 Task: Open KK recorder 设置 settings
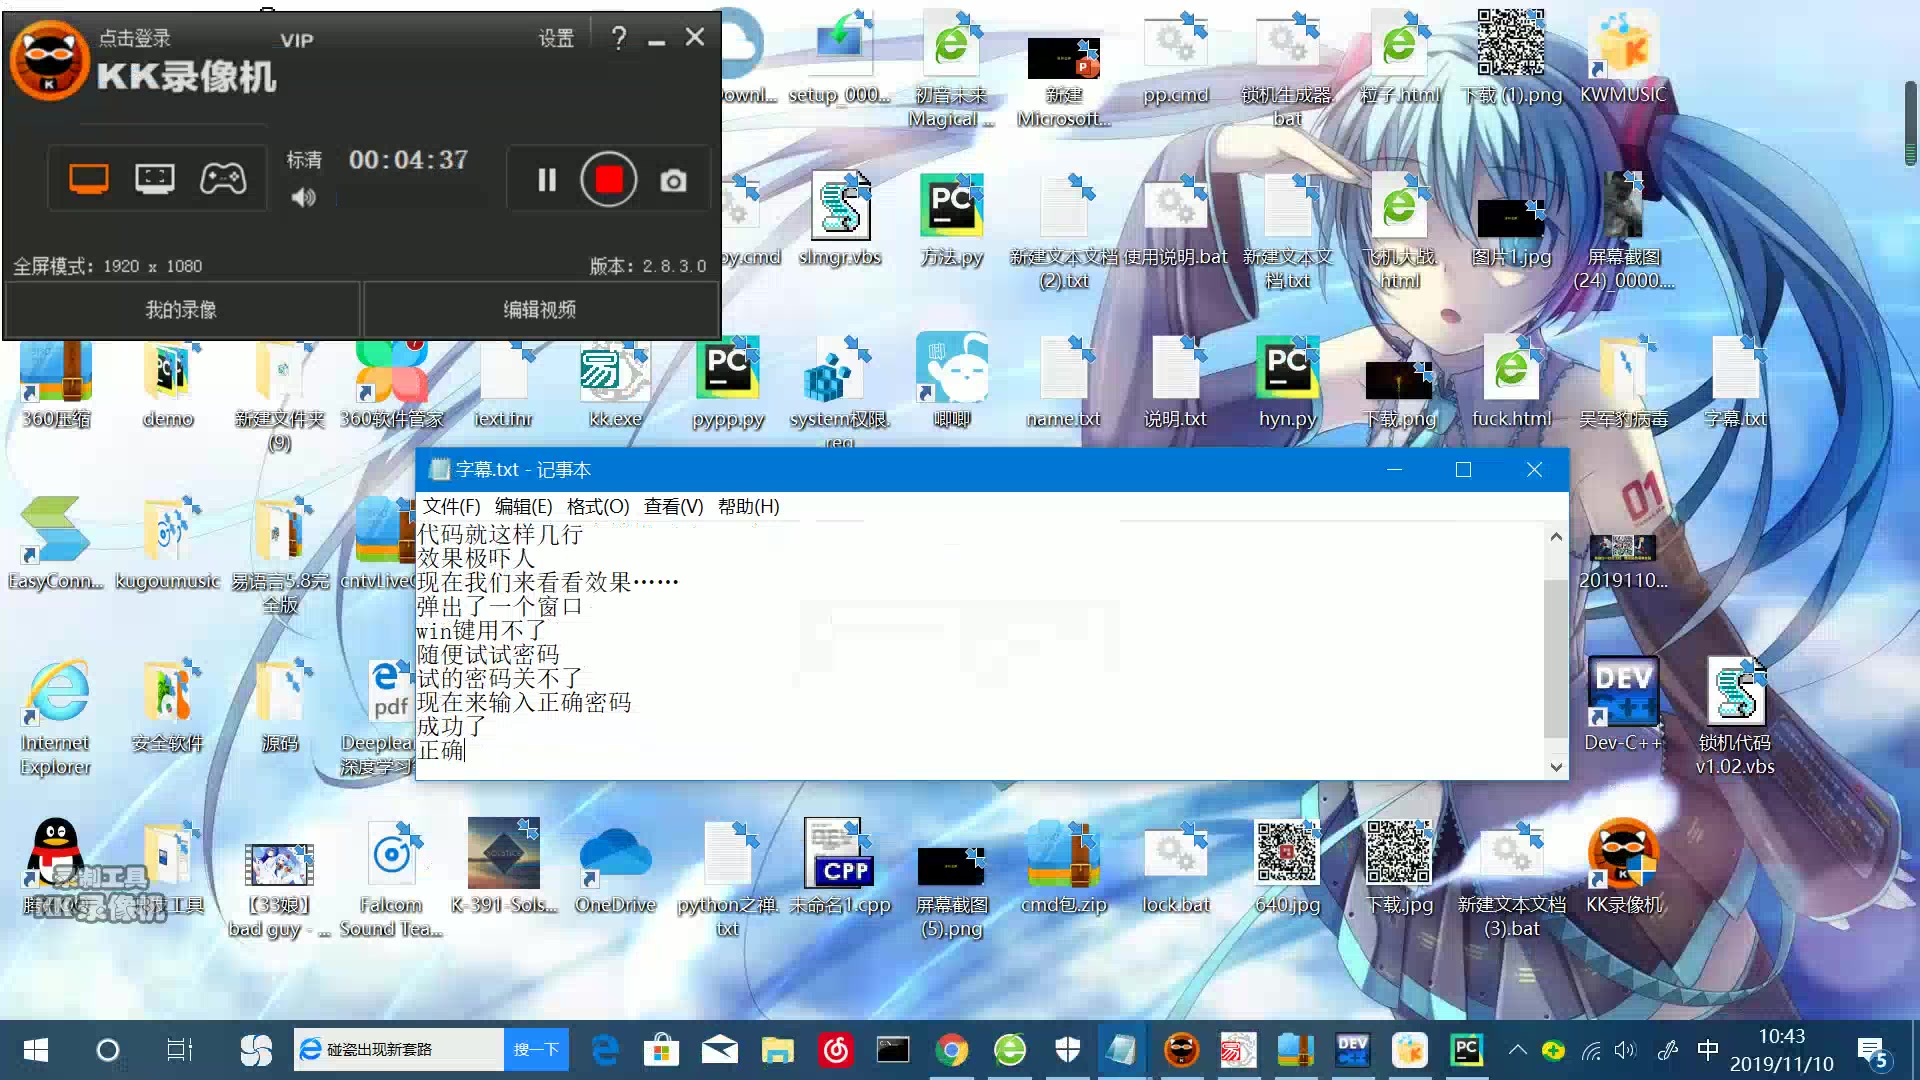[556, 38]
